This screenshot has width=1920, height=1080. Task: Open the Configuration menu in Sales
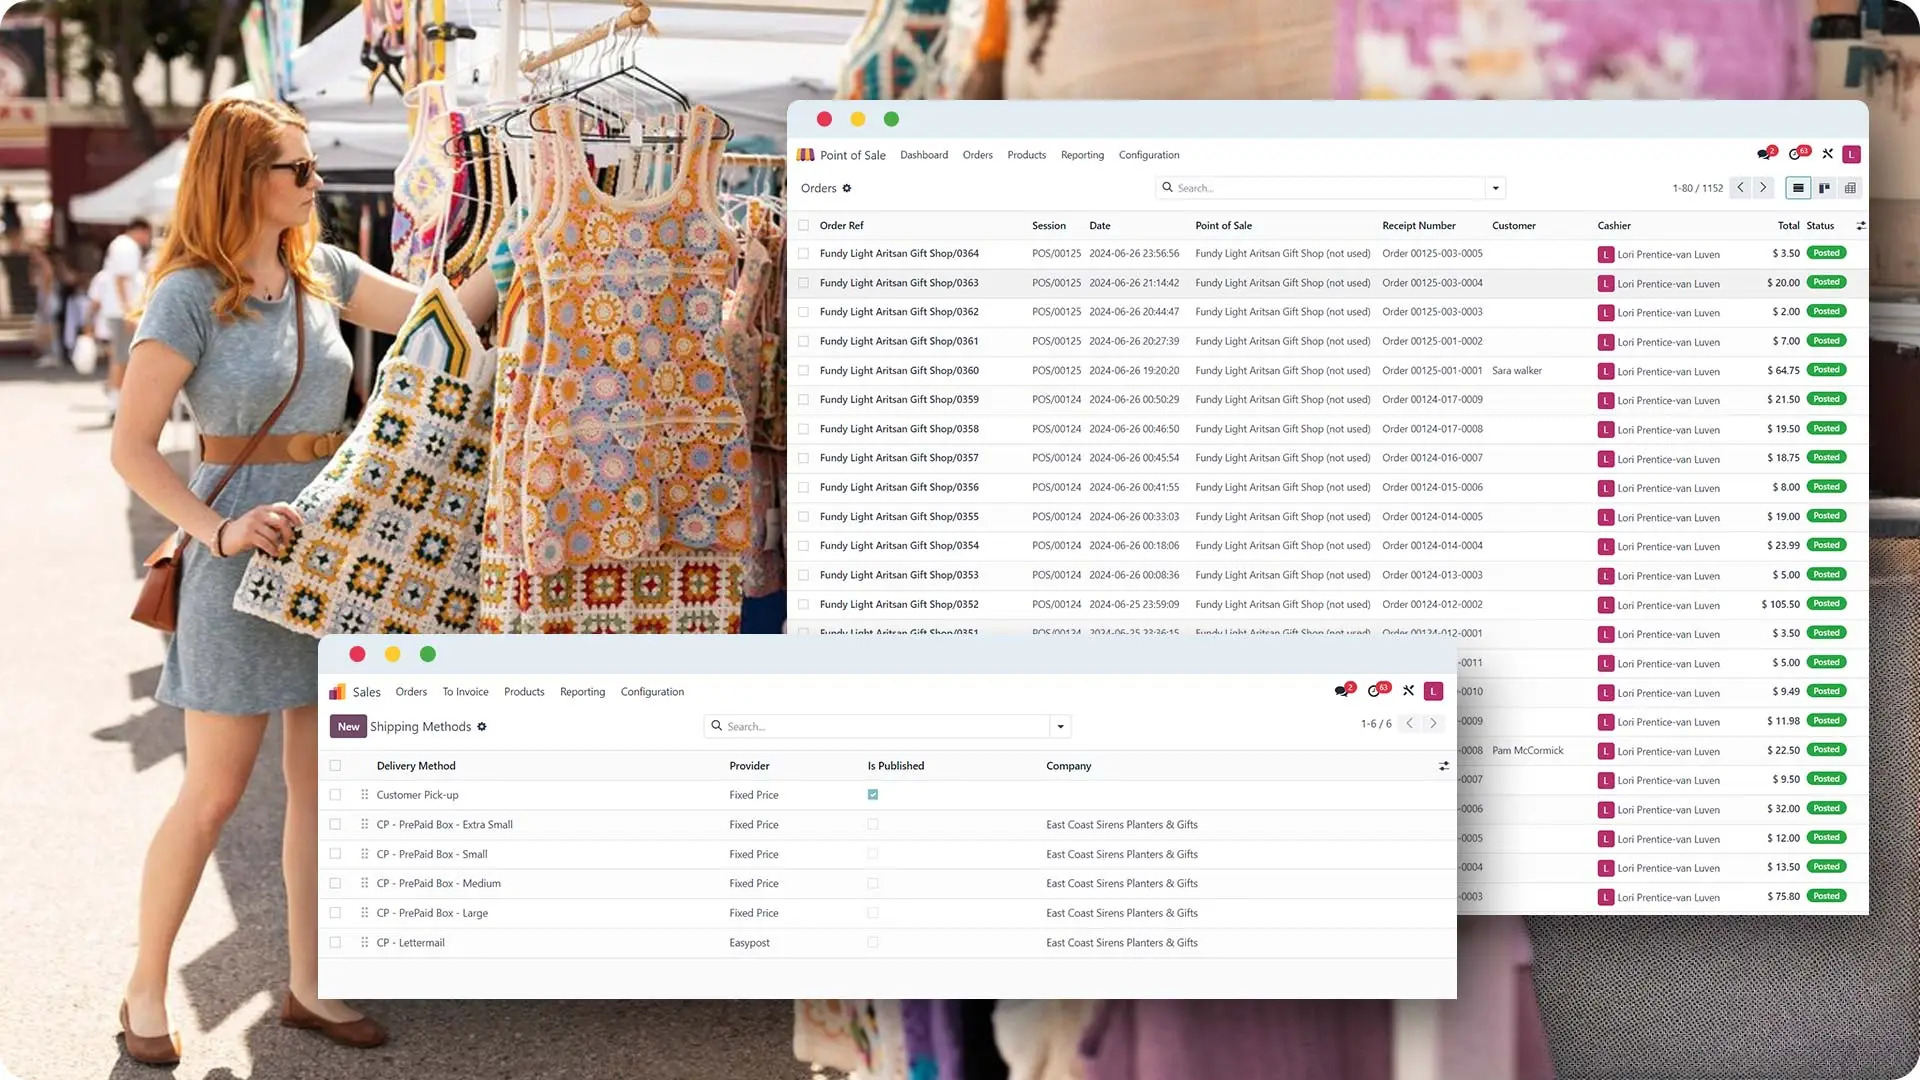tap(652, 691)
